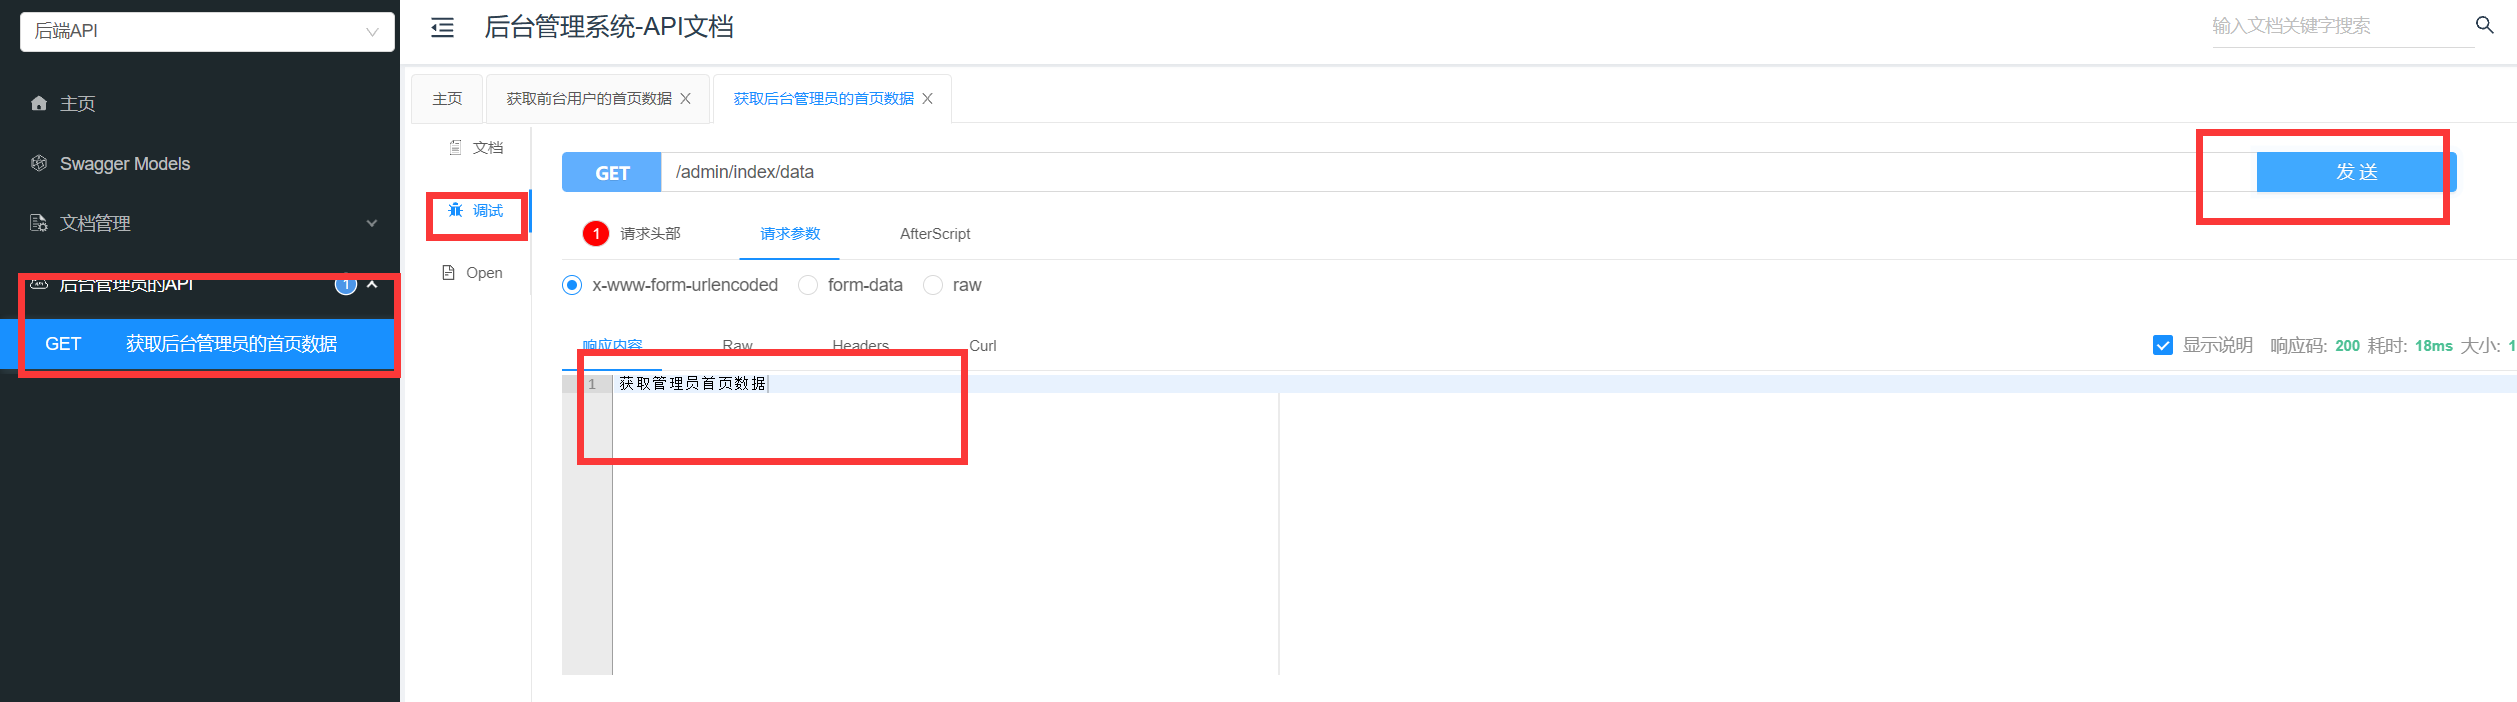
Task: Collapse the 后台管理员的API group
Action: (x=372, y=285)
